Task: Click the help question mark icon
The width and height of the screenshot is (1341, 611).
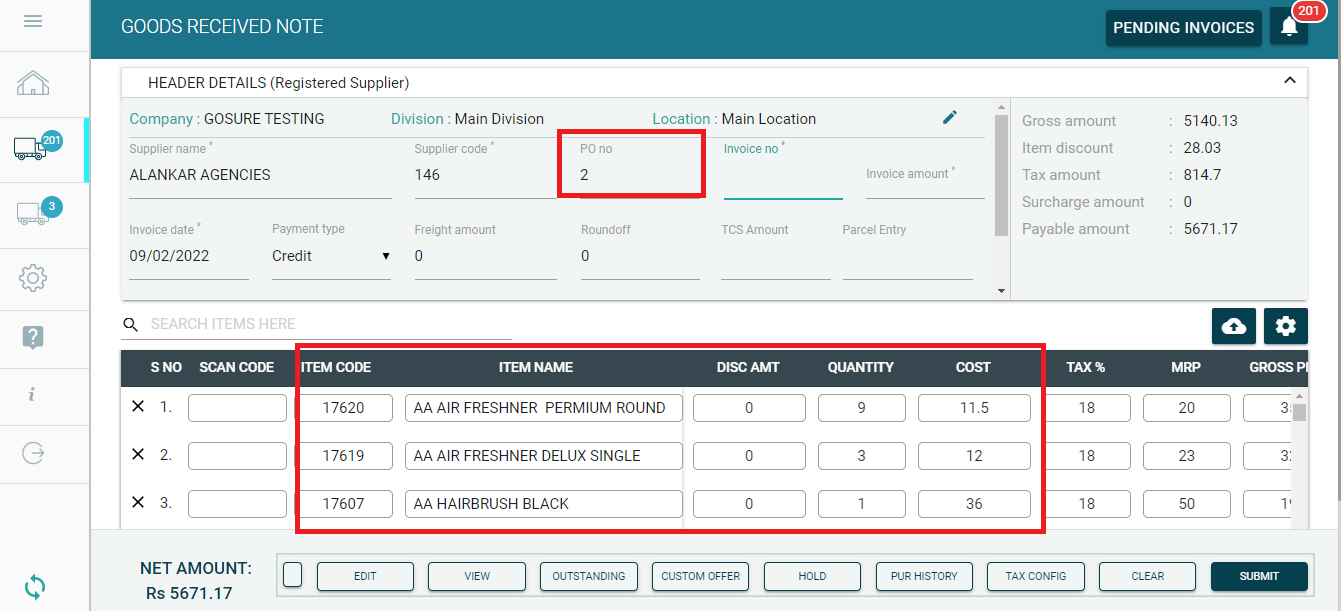Action: point(33,337)
